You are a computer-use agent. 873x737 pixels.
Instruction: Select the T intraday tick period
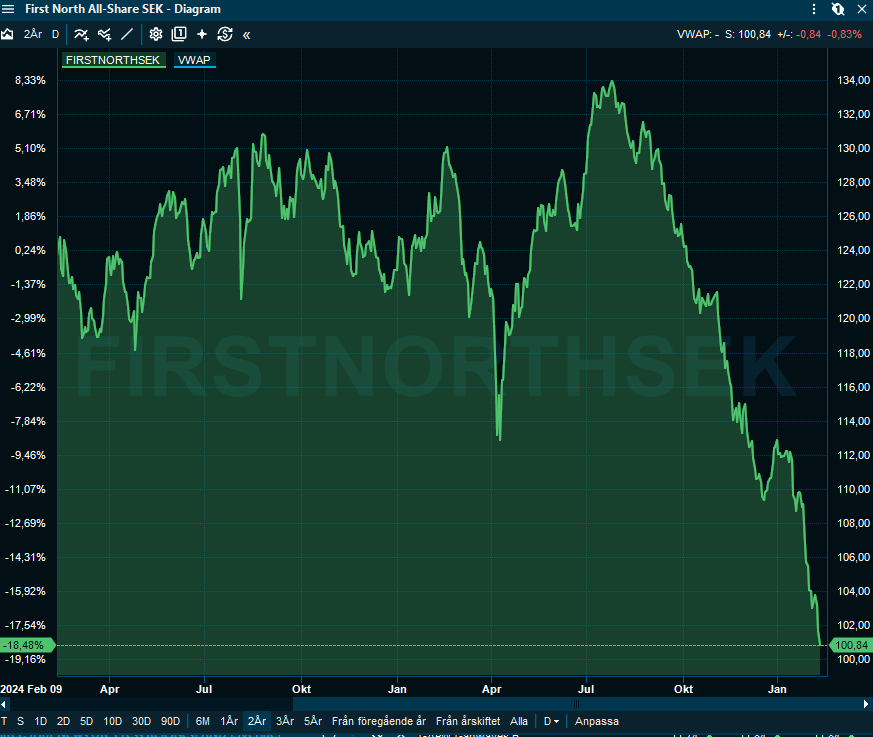4,721
